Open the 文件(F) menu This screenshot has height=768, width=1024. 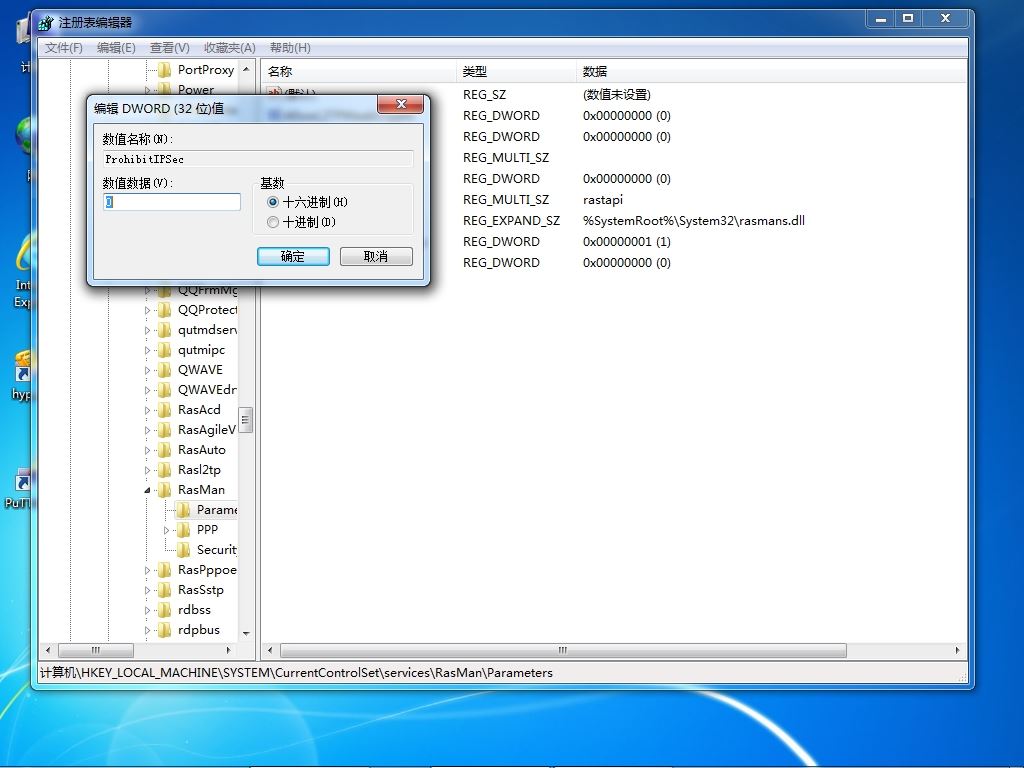(x=63, y=48)
